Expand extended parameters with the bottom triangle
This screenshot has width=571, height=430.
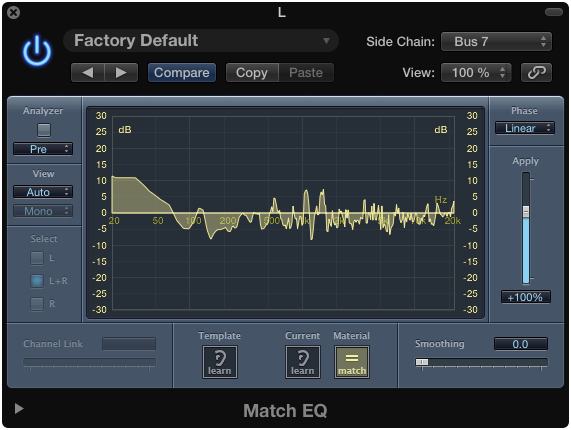tap(19, 409)
